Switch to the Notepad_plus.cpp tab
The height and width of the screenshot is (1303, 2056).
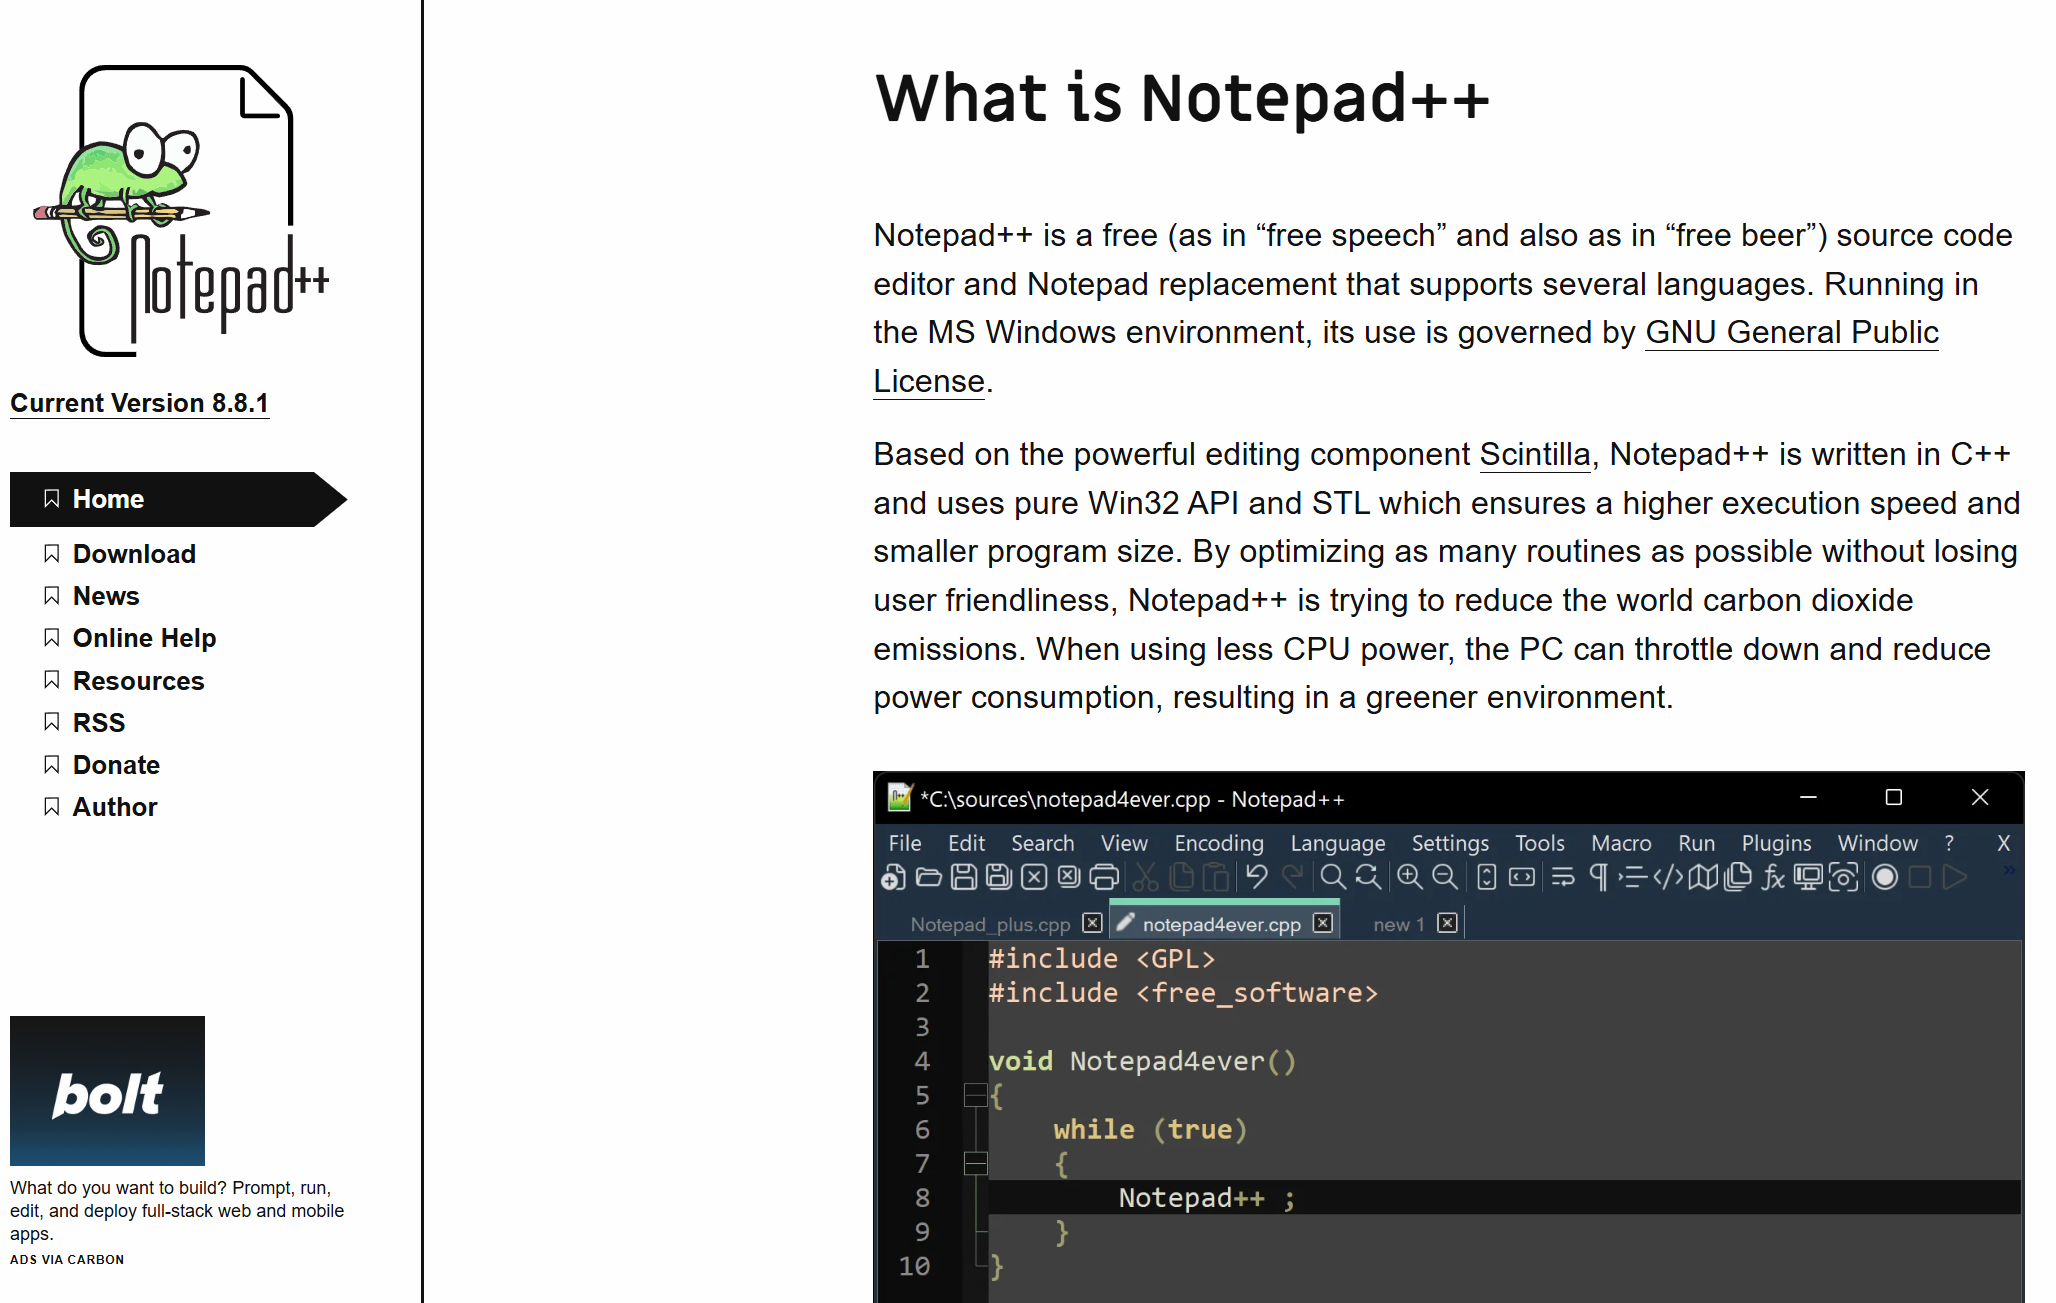(990, 924)
